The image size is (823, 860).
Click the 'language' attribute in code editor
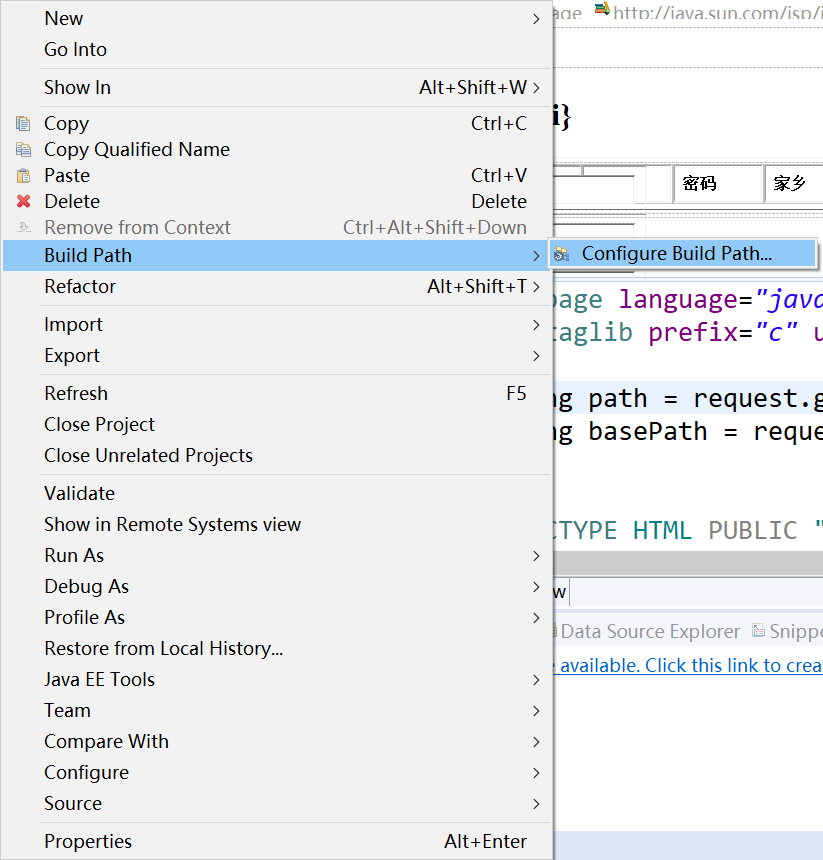[678, 300]
